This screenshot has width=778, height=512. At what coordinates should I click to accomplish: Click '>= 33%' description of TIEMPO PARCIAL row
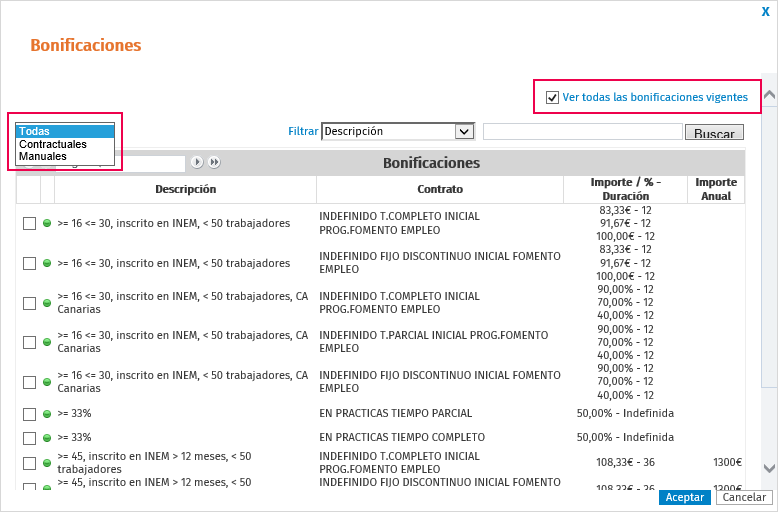pos(74,413)
